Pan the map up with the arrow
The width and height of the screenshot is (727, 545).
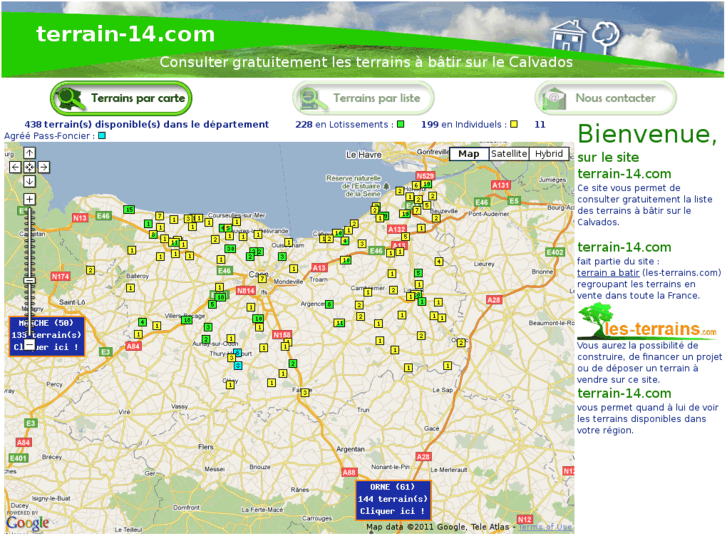coord(29,153)
